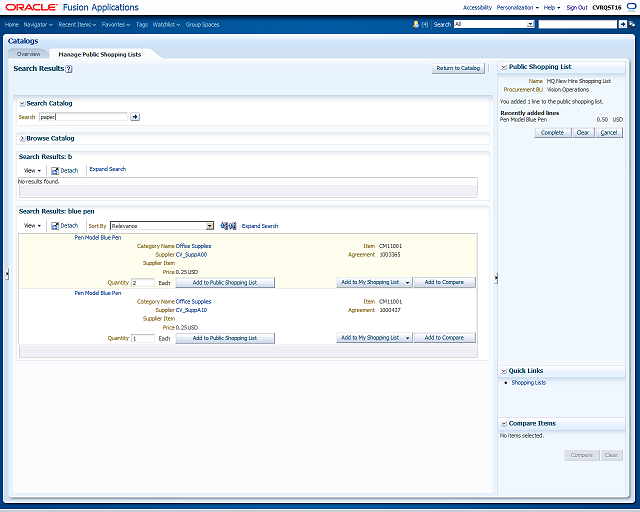This screenshot has width=640, height=512.
Task: Click Expand Search link in blue pen results
Action: pyautogui.click(x=260, y=226)
